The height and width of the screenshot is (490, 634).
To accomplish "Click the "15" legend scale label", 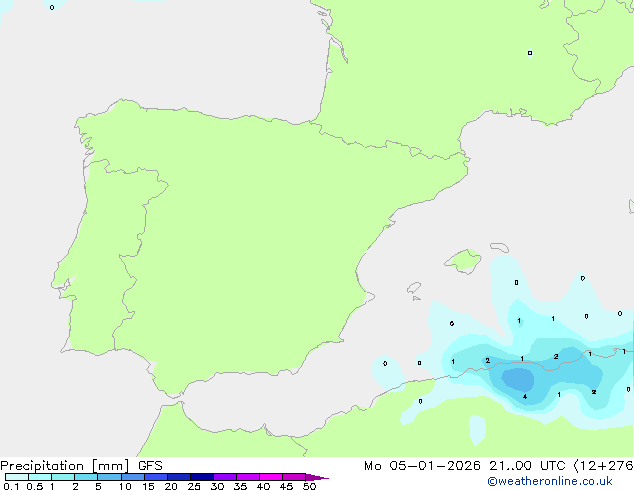I will click(148, 486).
